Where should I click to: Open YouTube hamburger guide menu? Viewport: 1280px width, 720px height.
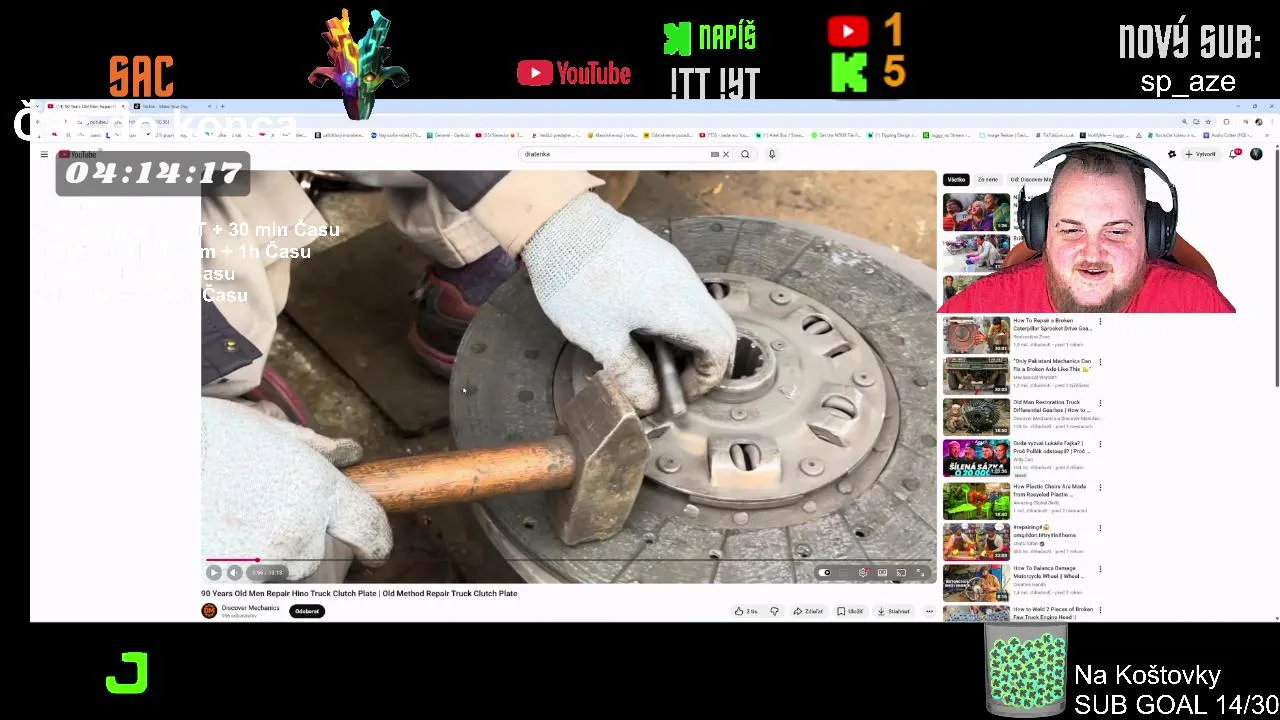(x=44, y=154)
